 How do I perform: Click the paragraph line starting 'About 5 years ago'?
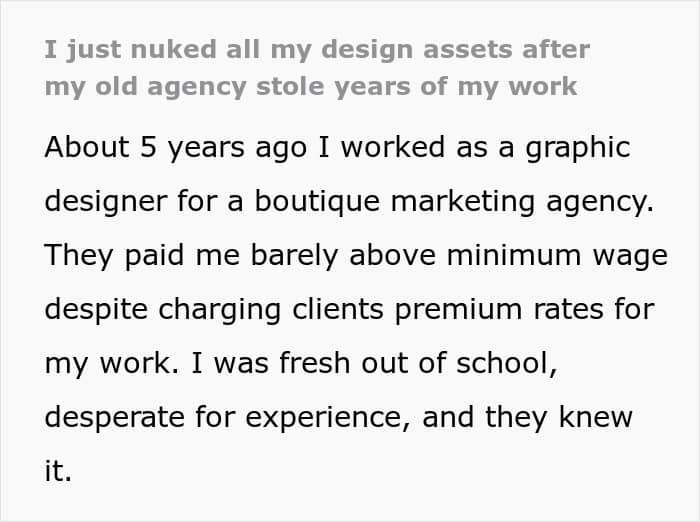(x=338, y=148)
